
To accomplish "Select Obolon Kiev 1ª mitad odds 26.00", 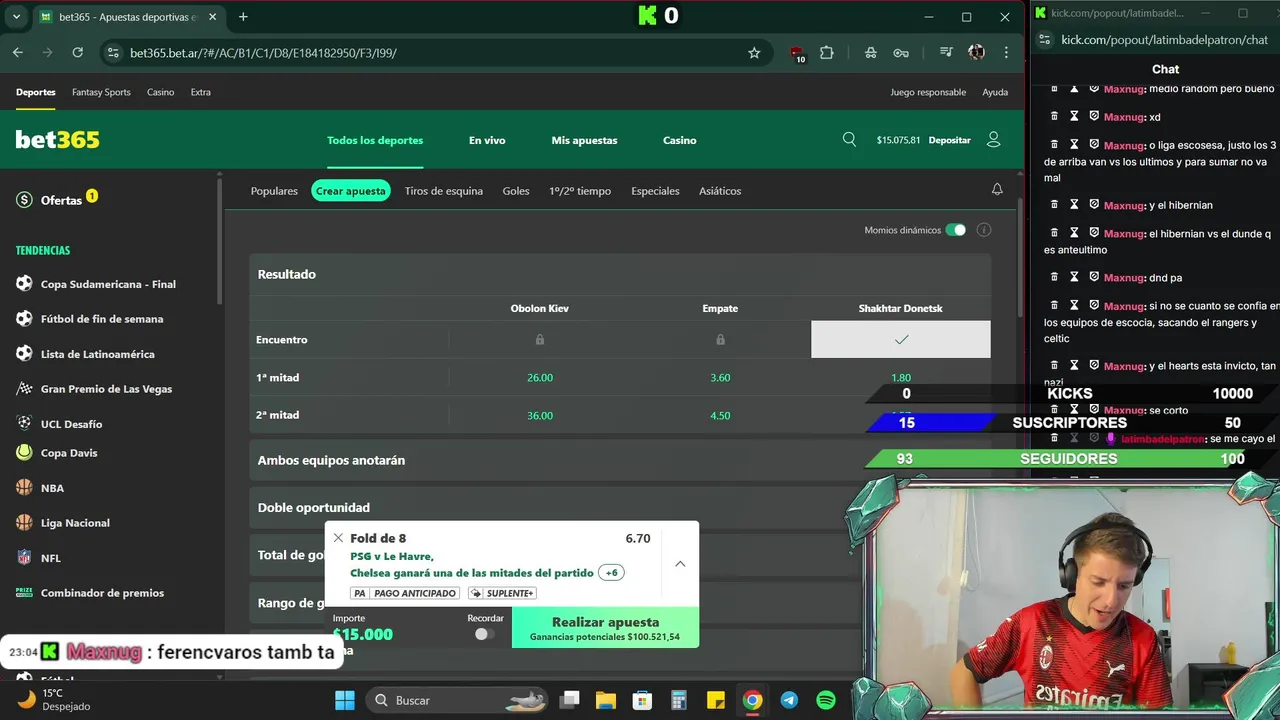I will [x=540, y=378].
